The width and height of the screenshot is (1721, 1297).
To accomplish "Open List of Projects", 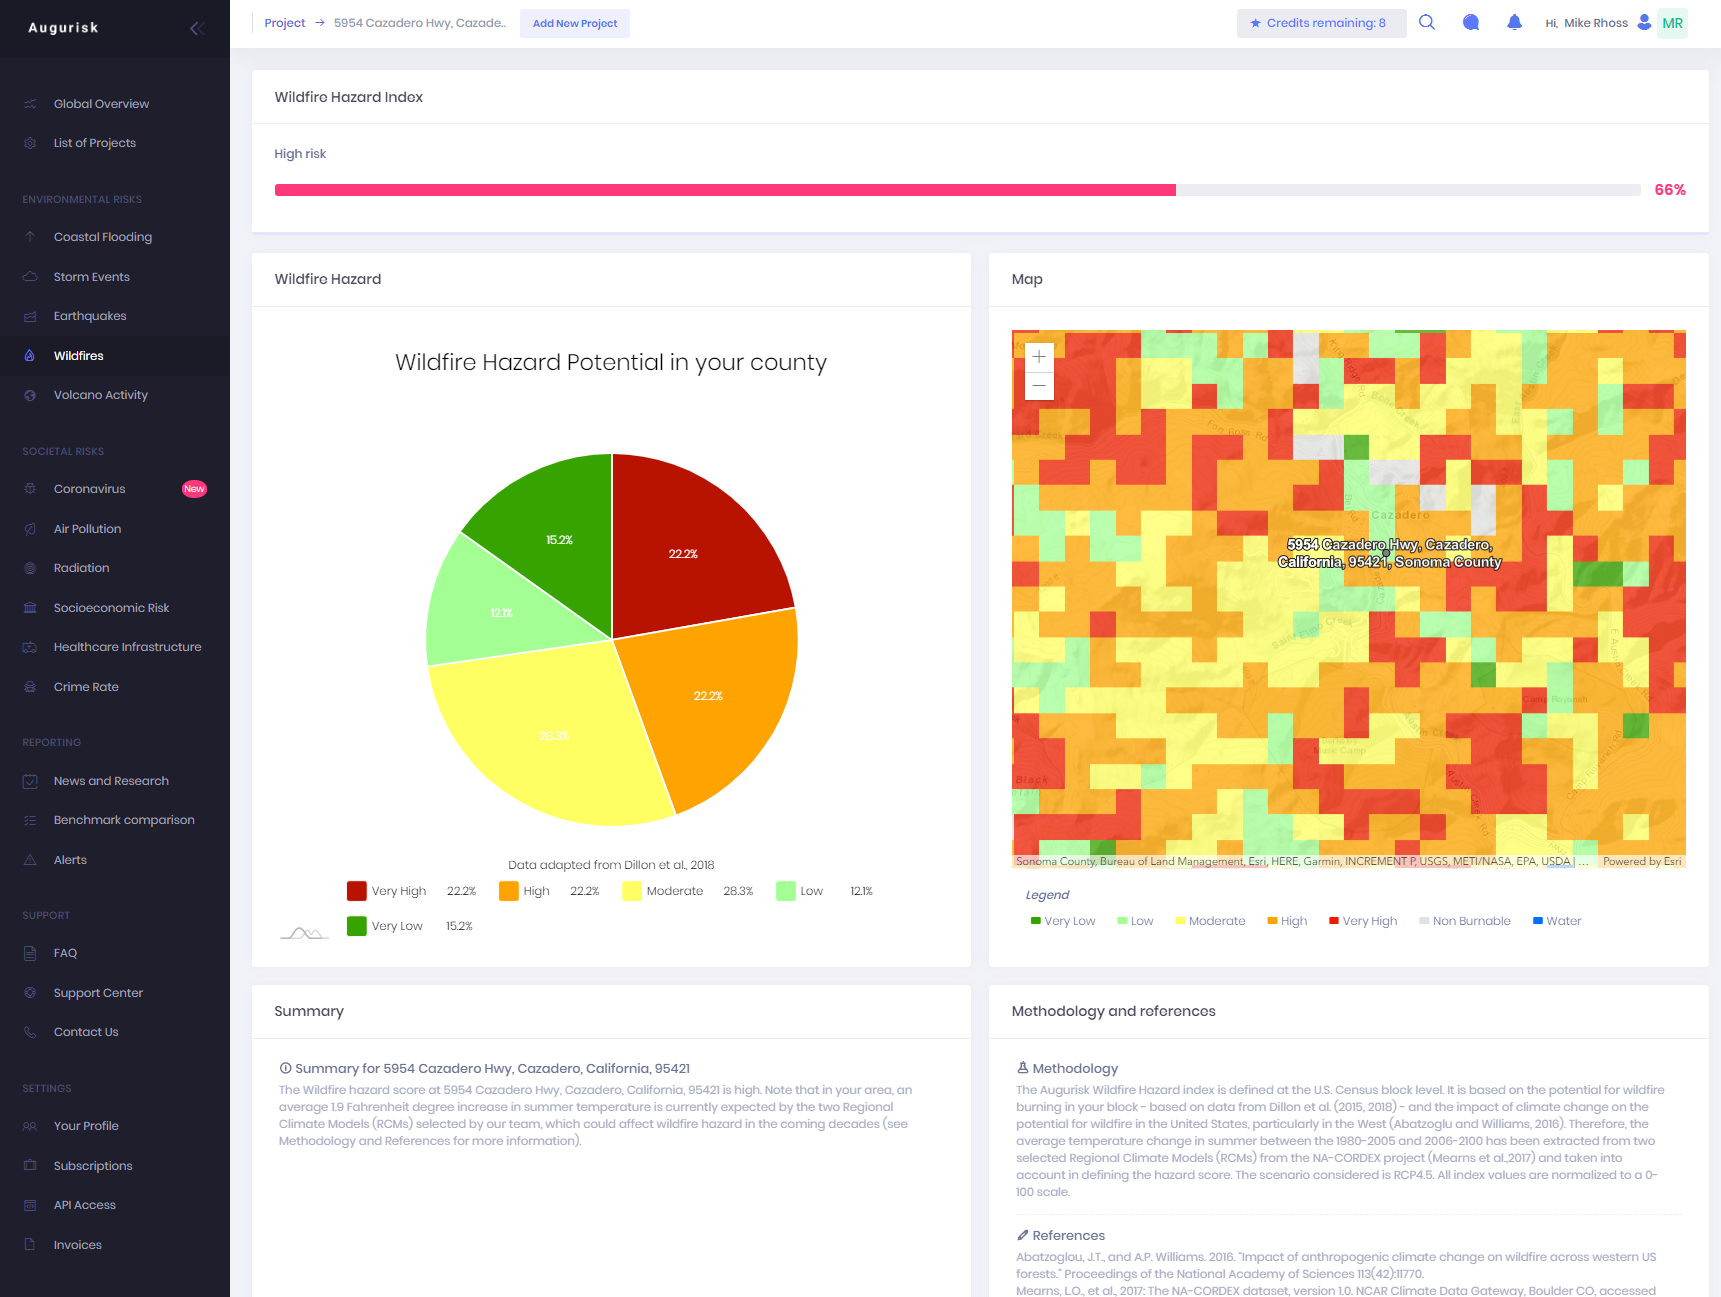I will (x=95, y=143).
